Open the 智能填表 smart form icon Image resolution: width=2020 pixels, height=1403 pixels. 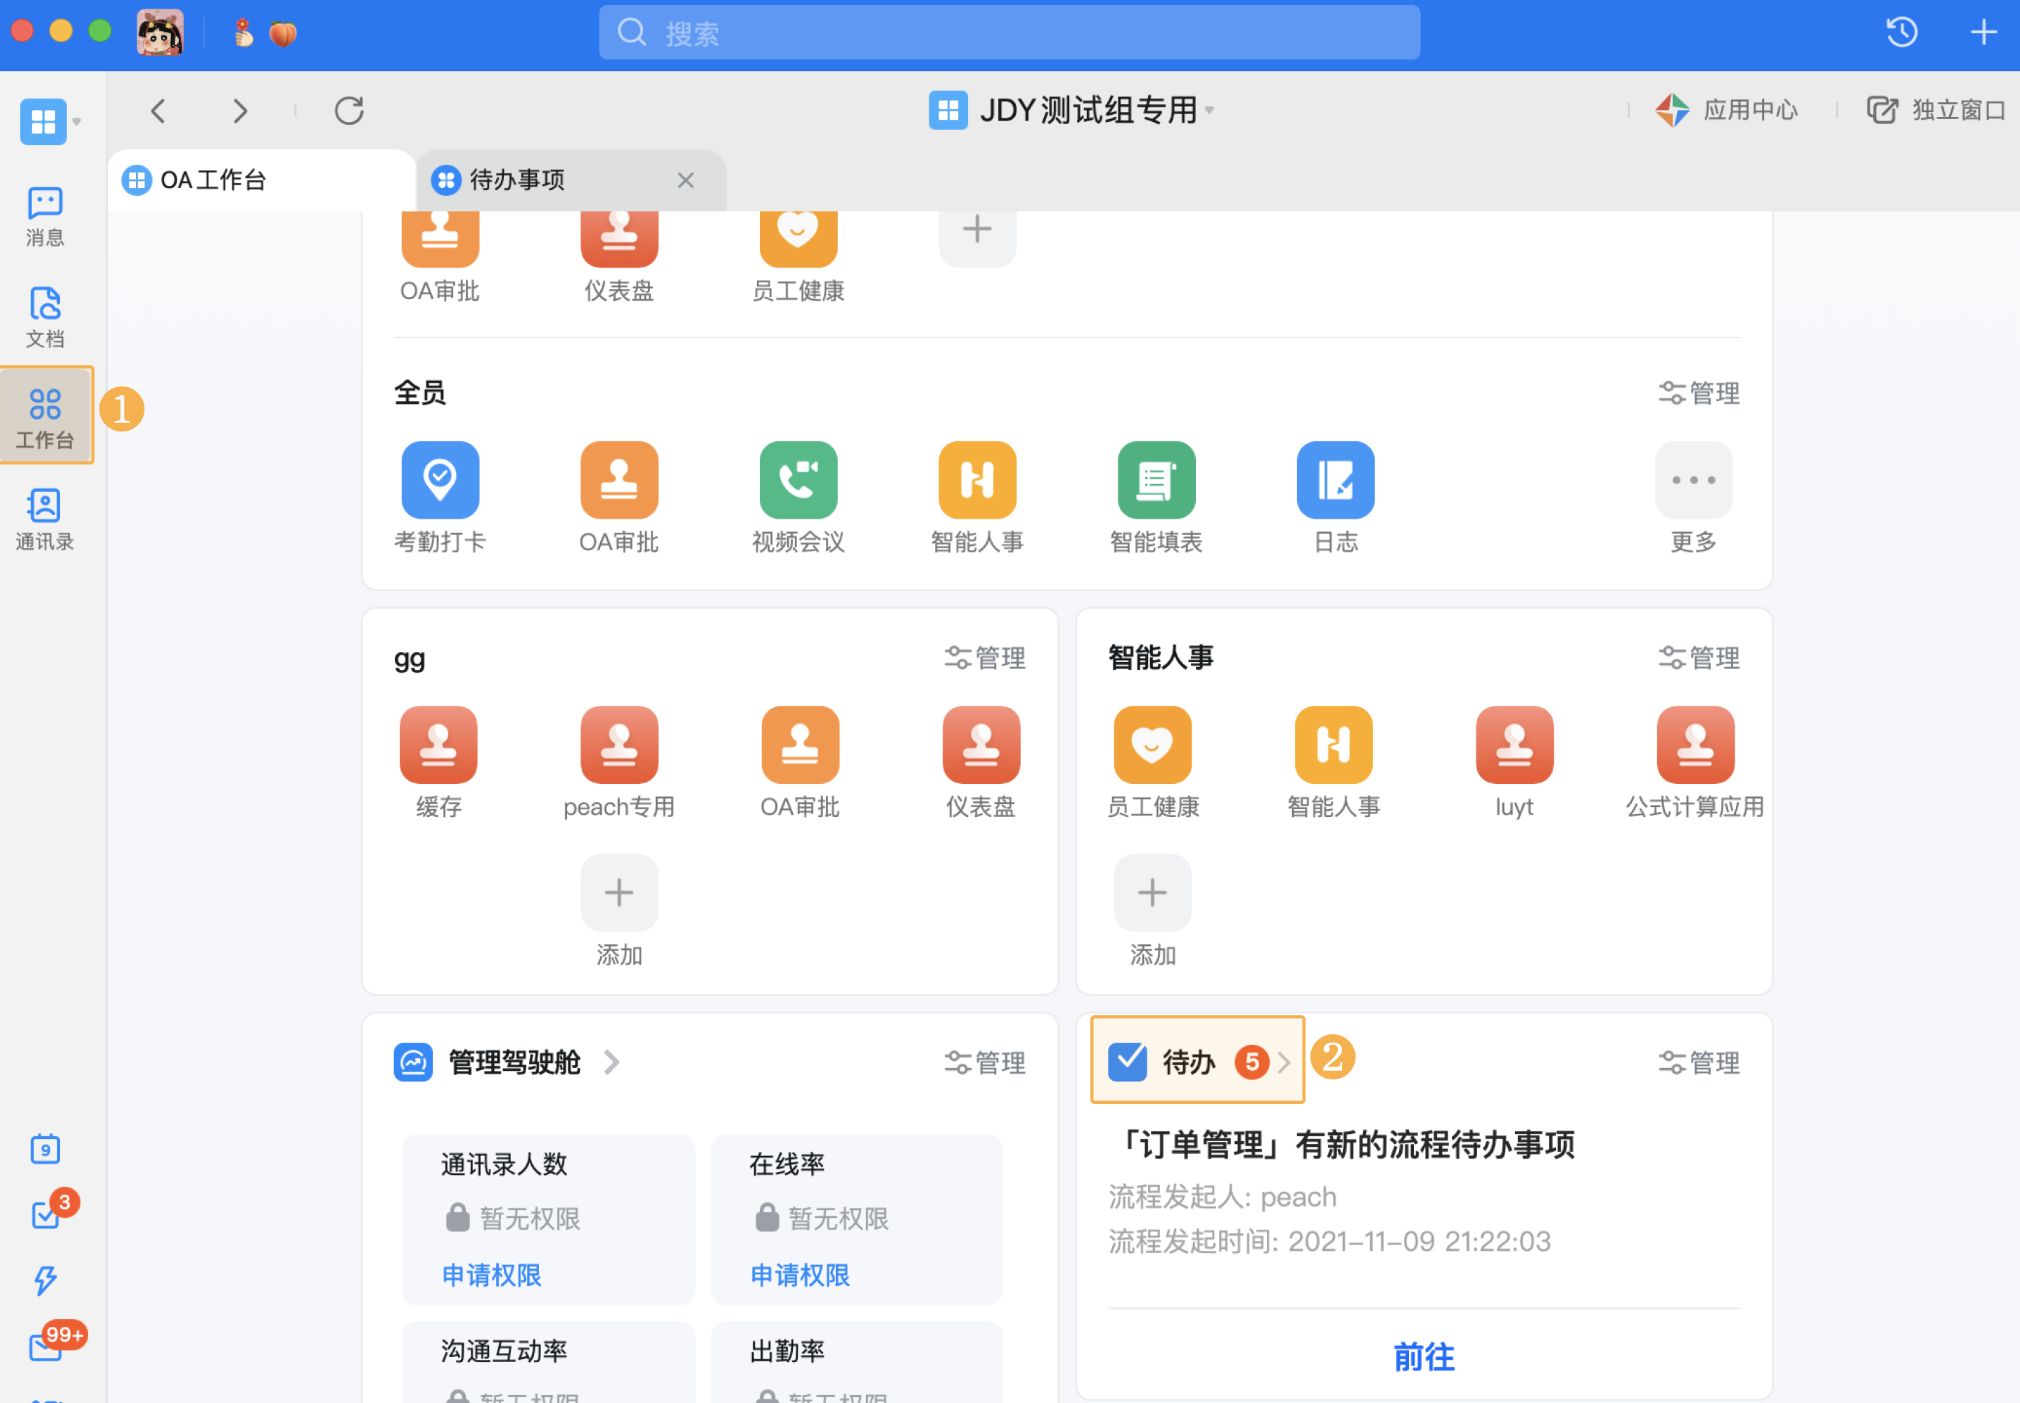1156,480
